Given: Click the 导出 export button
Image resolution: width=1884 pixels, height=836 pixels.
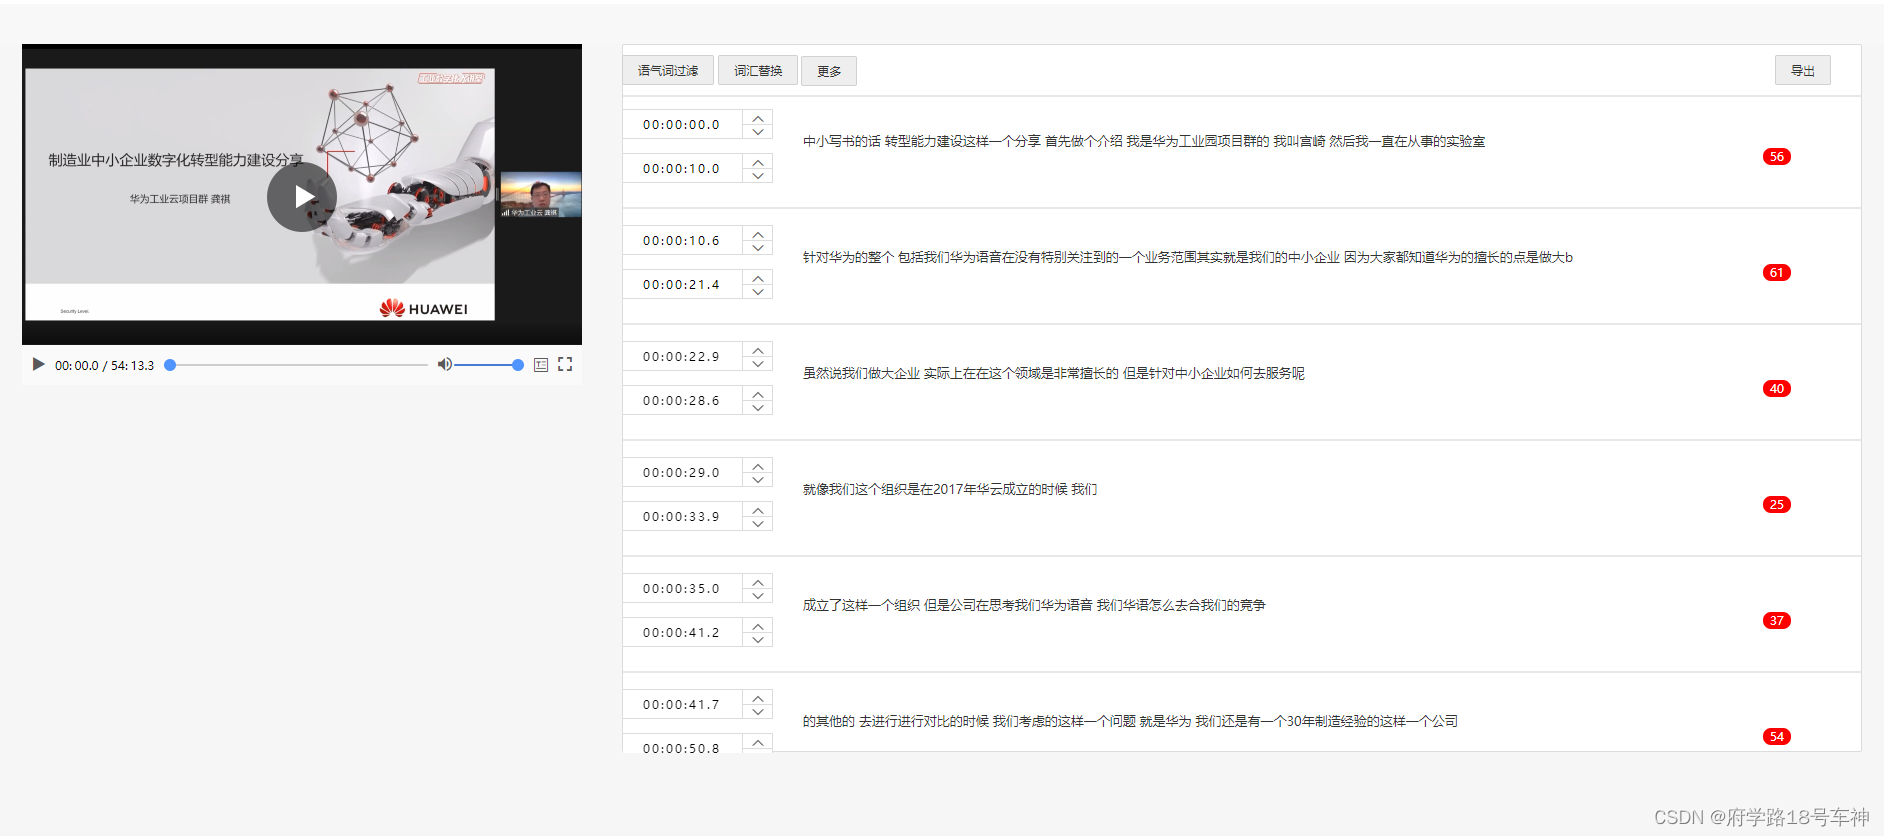Looking at the screenshot, I should [1803, 70].
